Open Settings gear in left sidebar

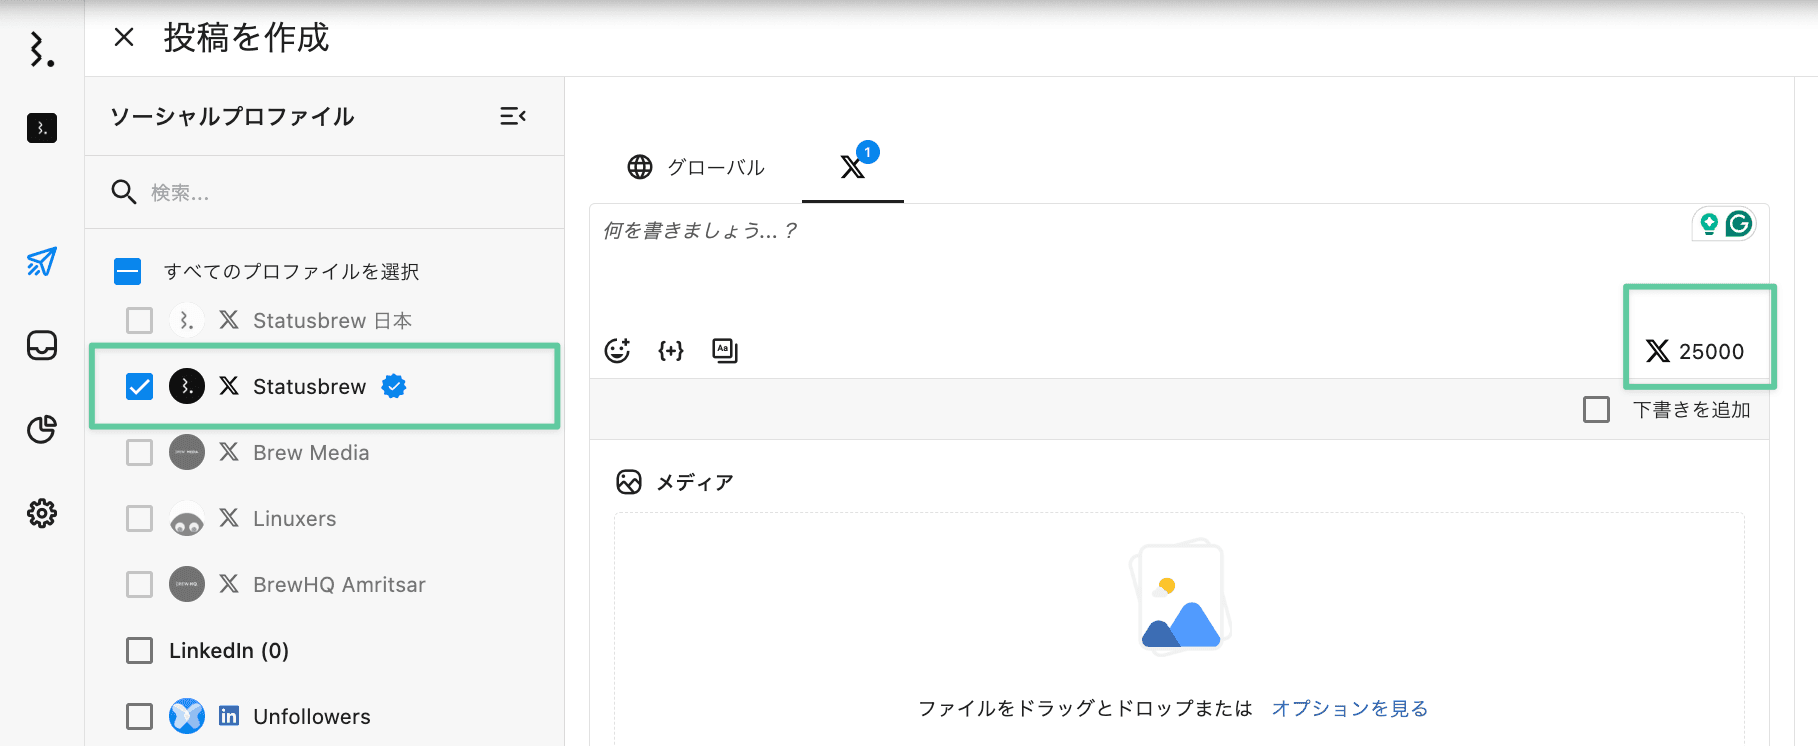[42, 513]
